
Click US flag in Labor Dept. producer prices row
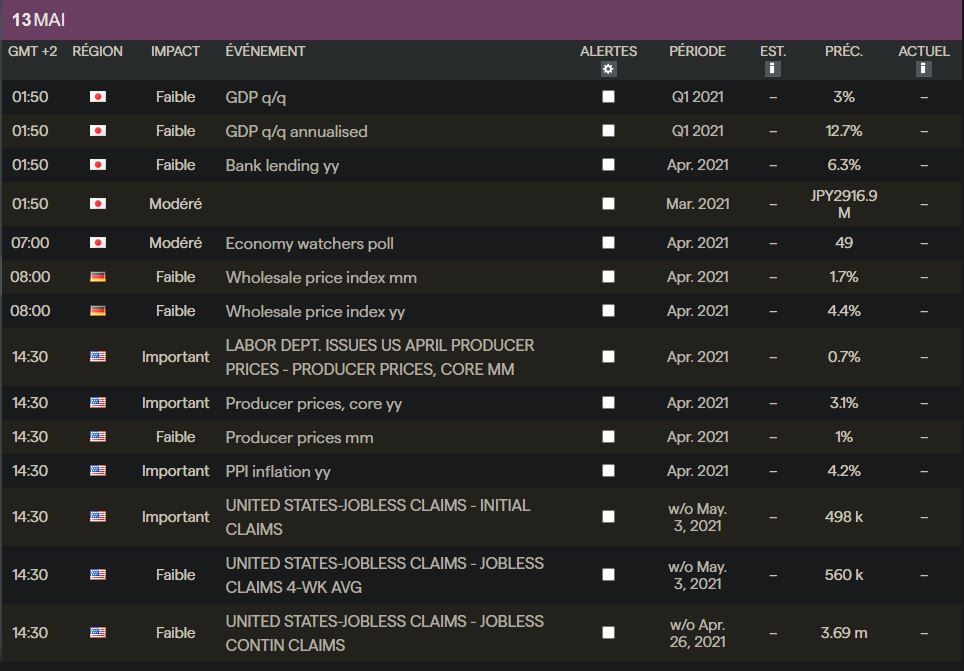click(x=98, y=357)
